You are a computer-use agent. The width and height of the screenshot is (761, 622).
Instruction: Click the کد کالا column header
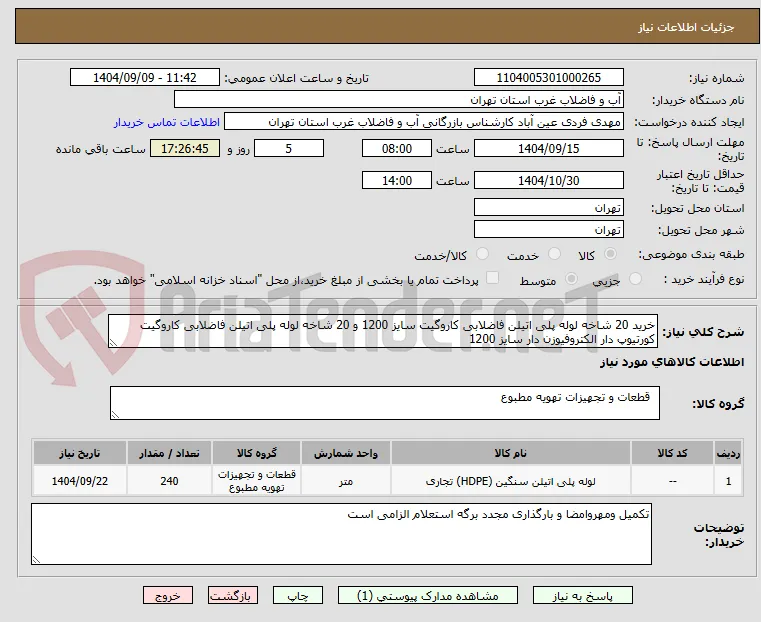coord(672,453)
